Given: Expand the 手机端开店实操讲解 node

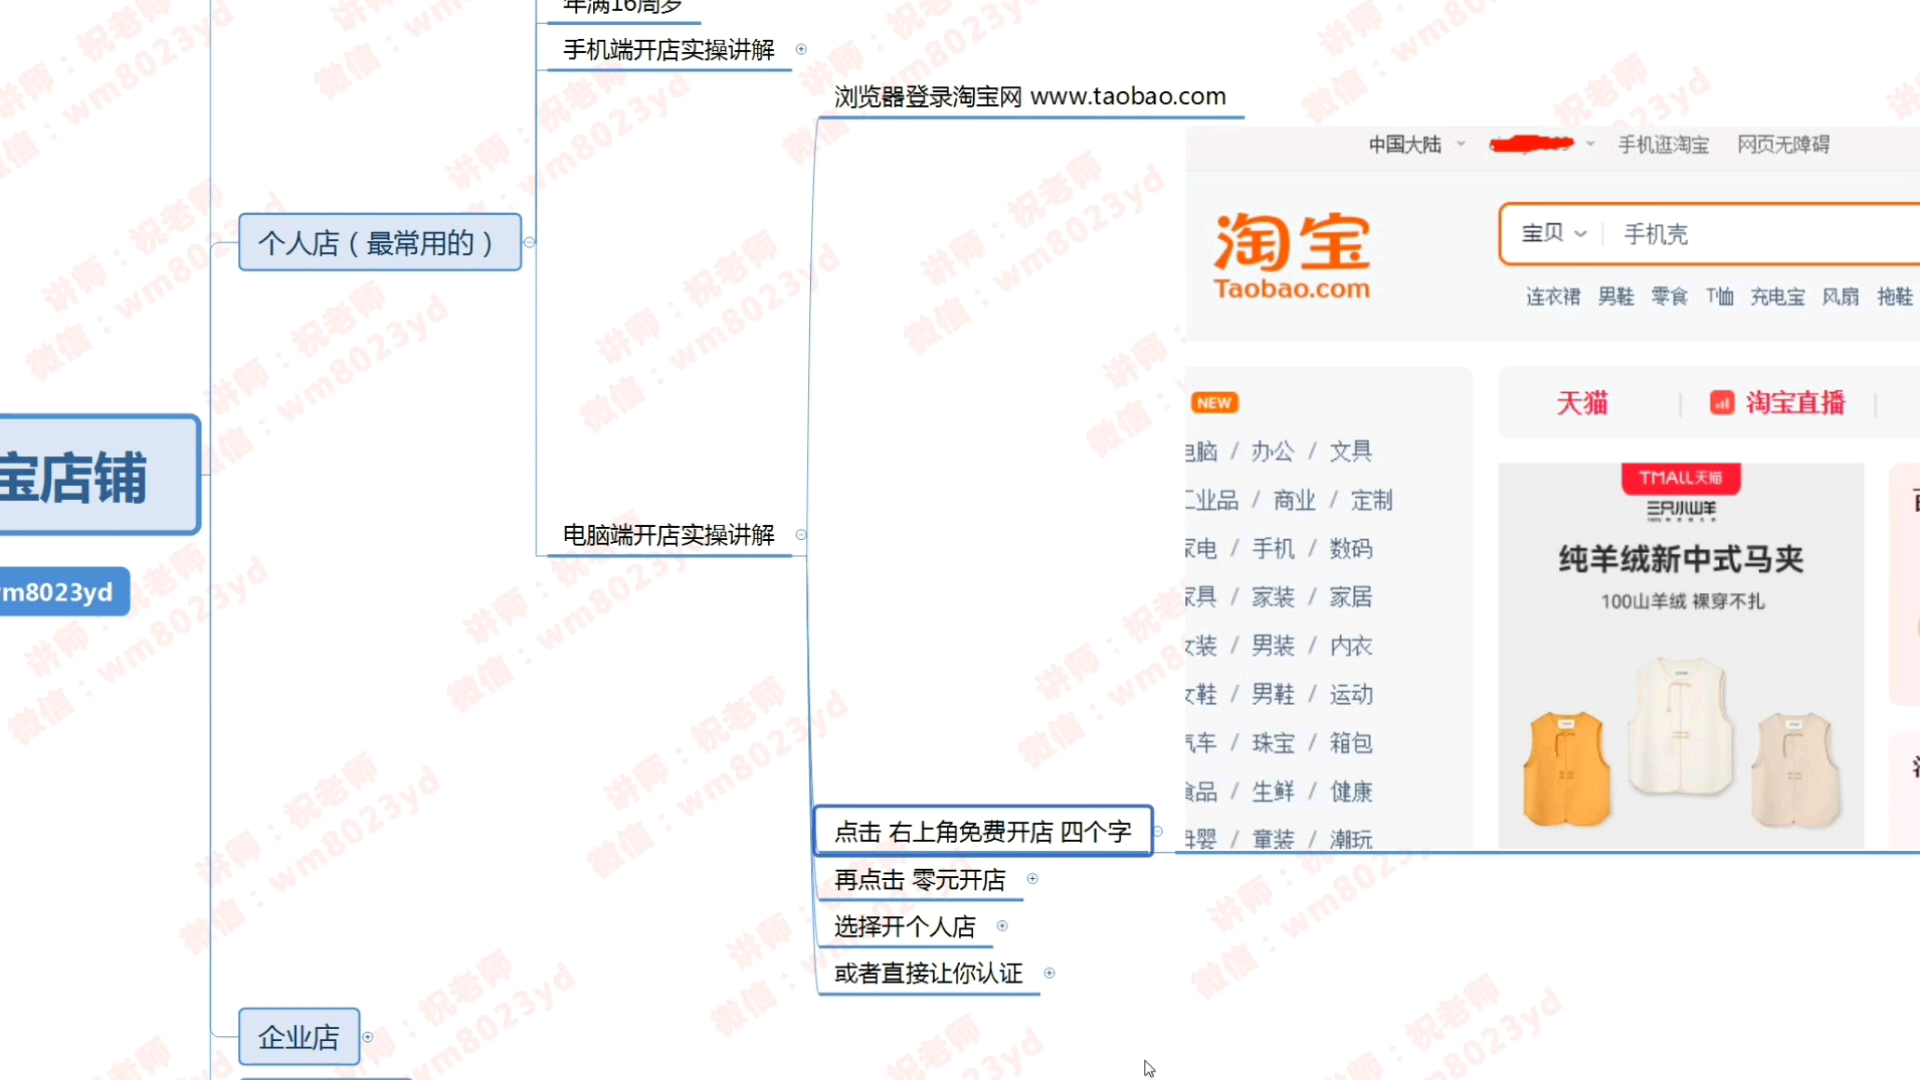Looking at the screenshot, I should click(801, 49).
